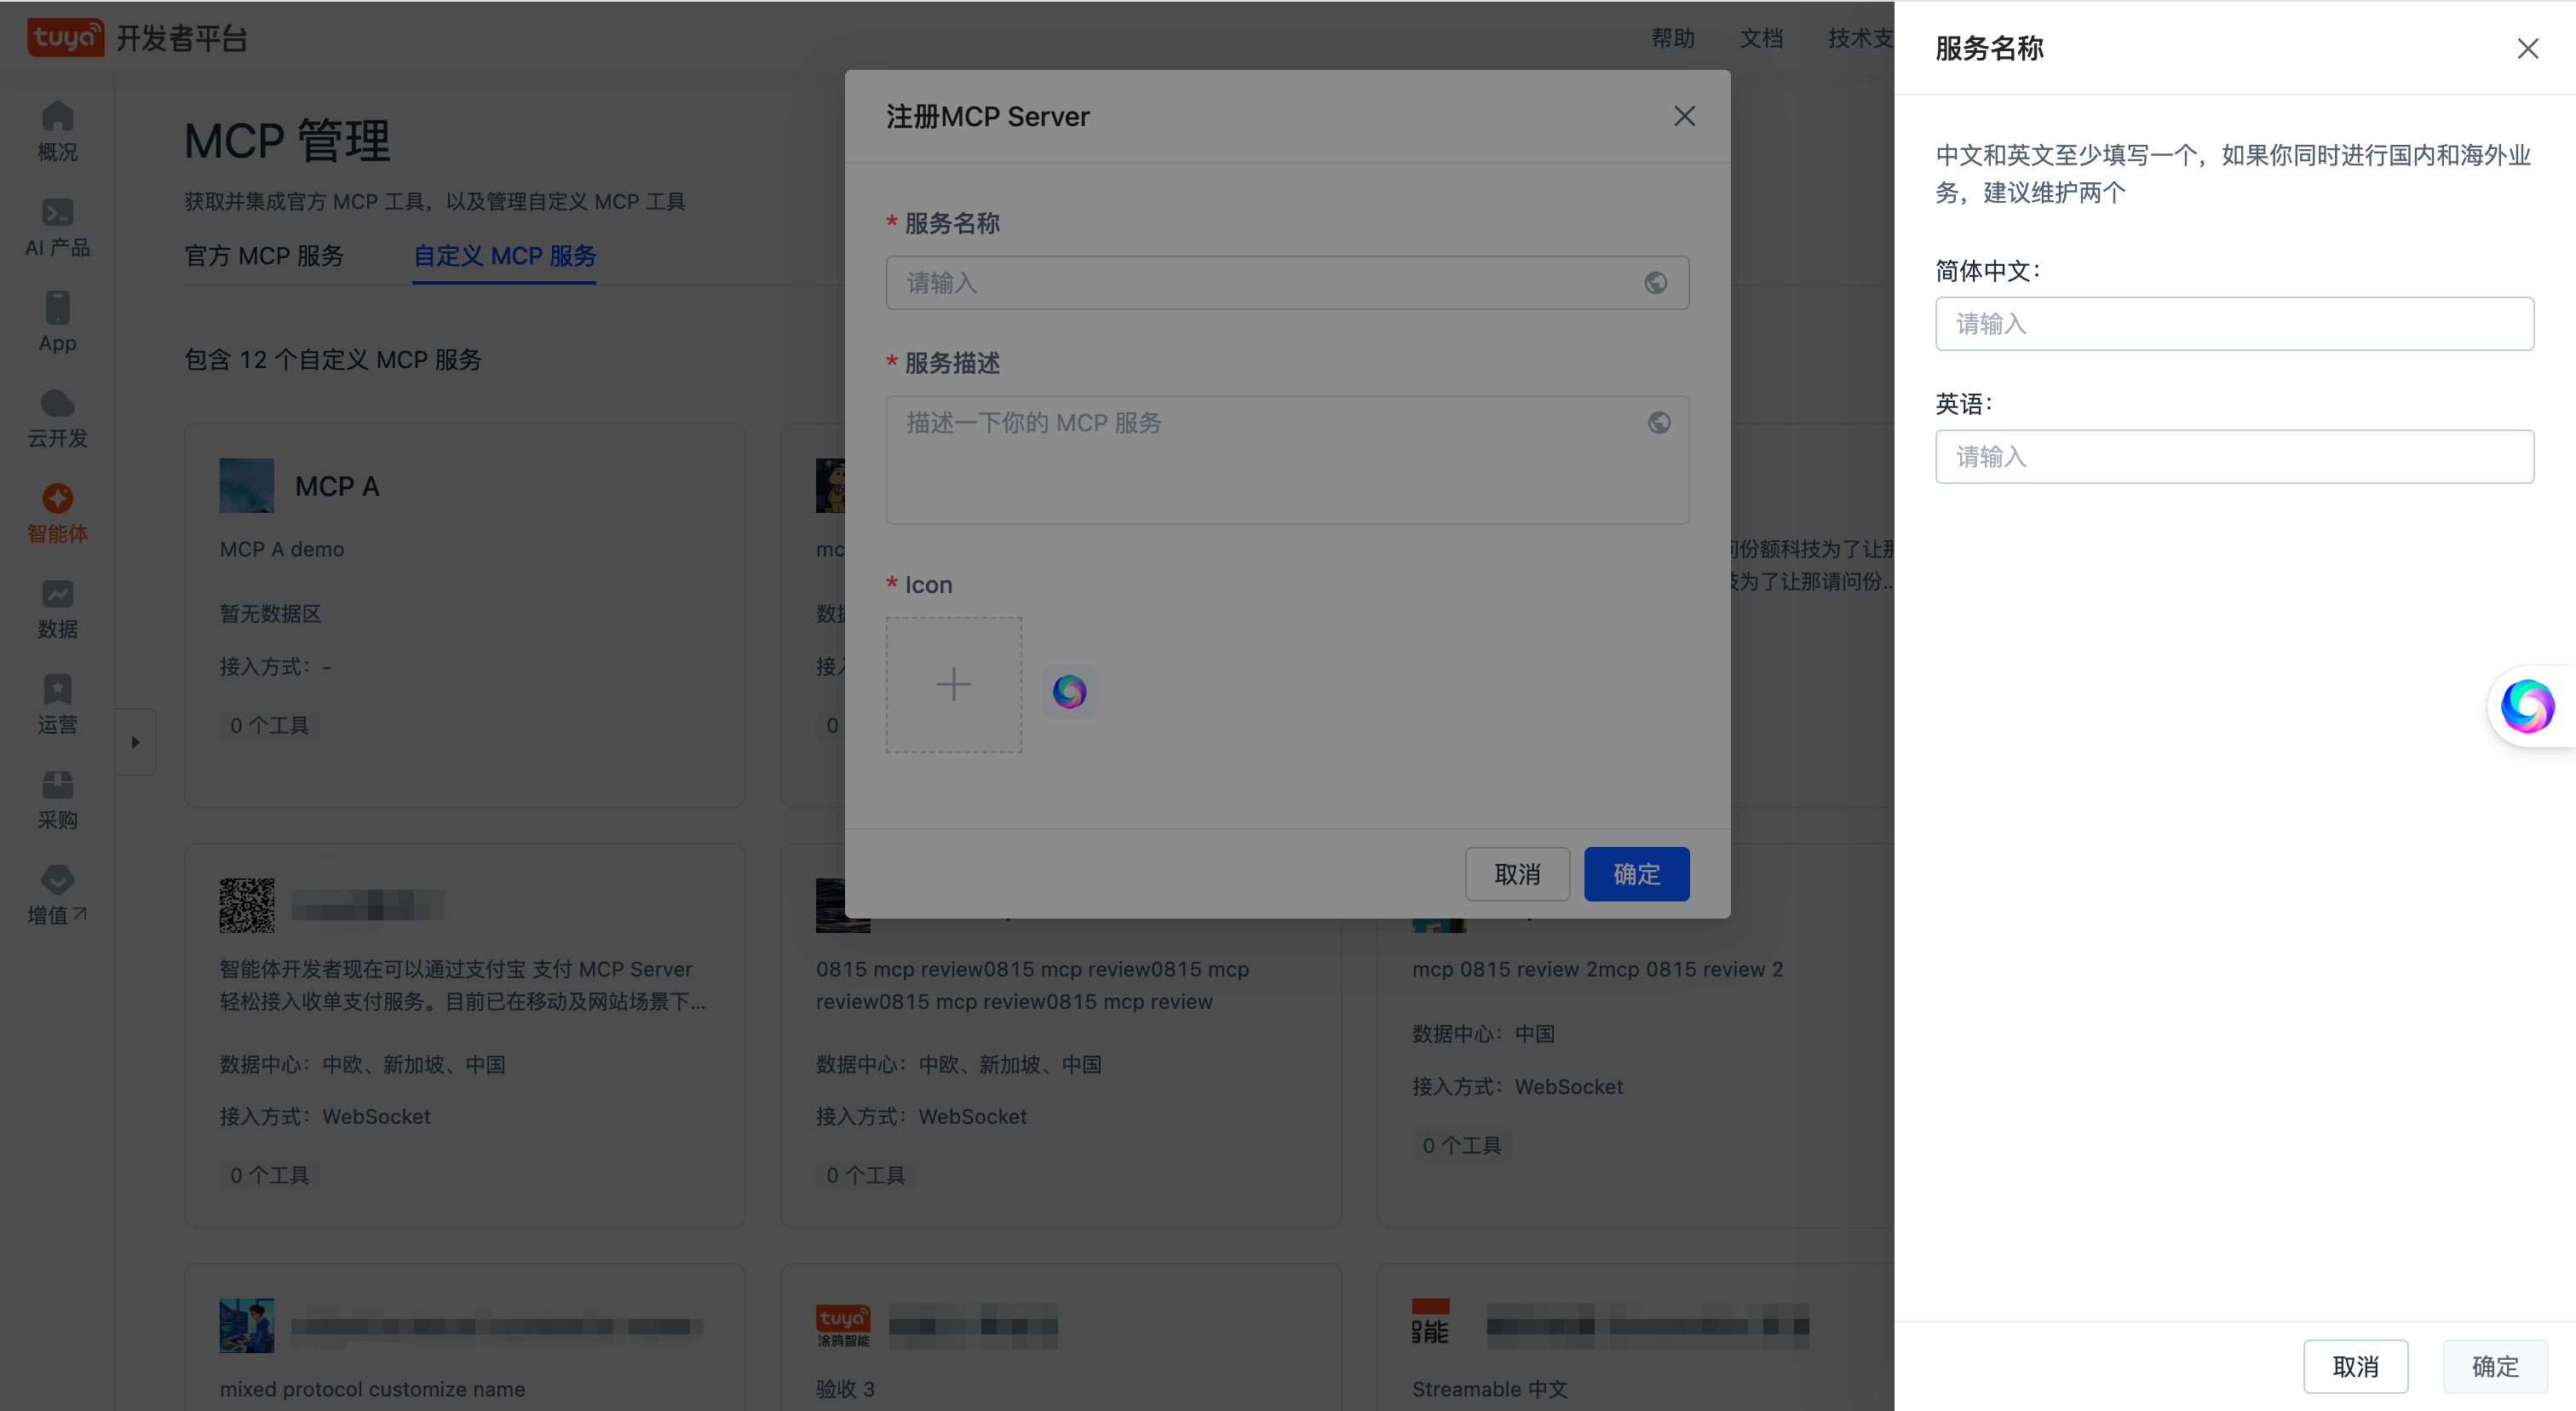Click 取消 in the 服务名称 drawer

click(2355, 1366)
